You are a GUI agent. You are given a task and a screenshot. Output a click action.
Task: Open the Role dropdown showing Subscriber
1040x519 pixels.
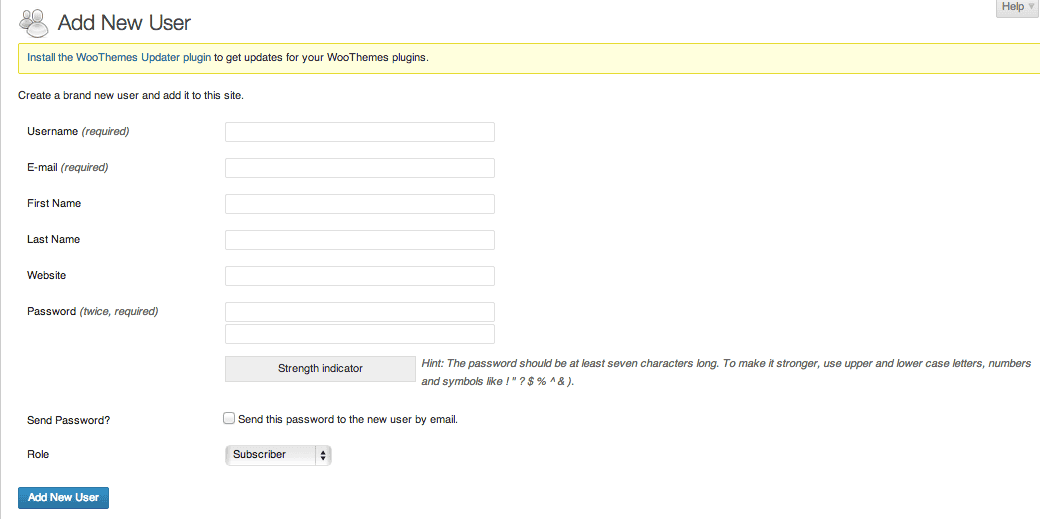pyautogui.click(x=278, y=455)
